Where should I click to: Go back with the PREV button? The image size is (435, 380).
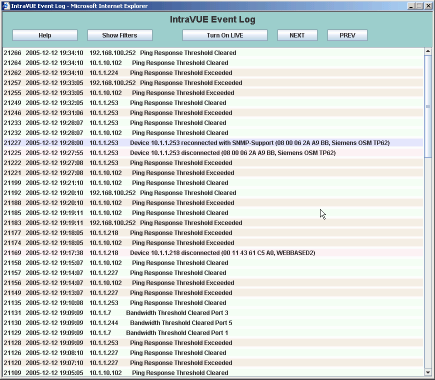point(347,35)
